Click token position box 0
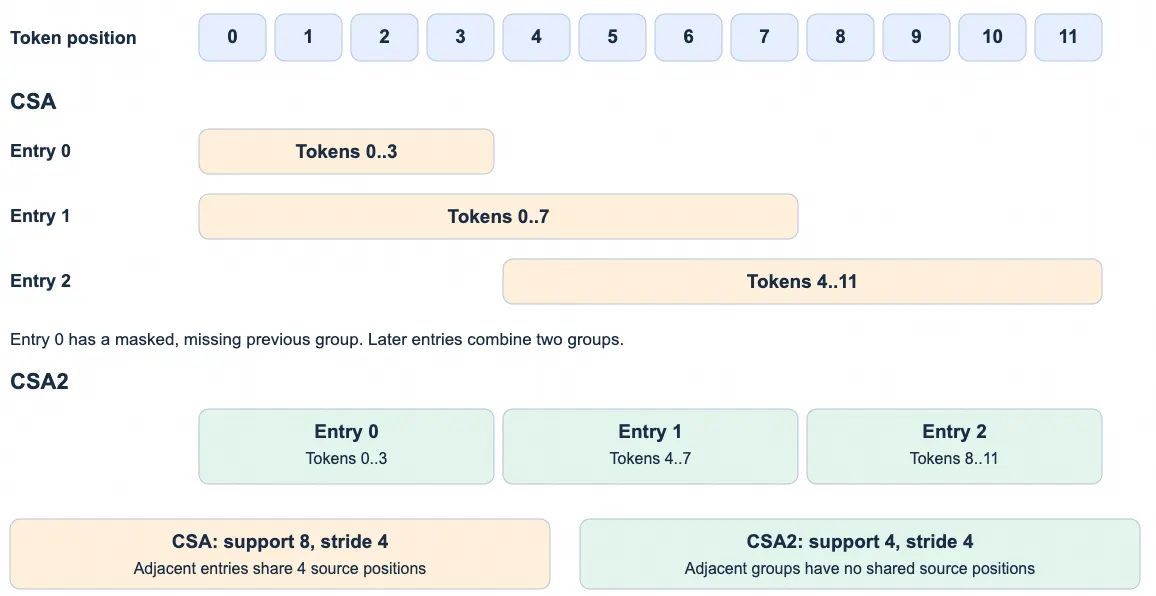Screen dimensions: 1156x596 pyautogui.click(x=232, y=37)
